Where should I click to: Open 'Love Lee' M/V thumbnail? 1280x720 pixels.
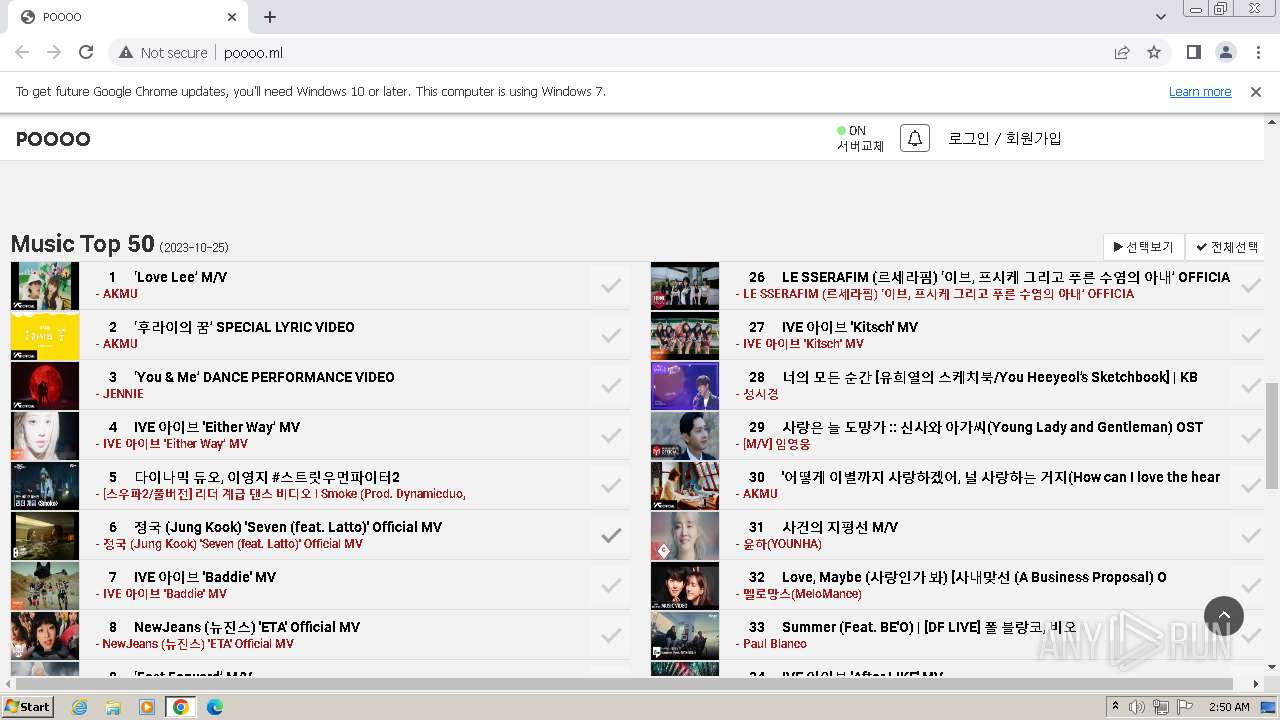pos(45,286)
